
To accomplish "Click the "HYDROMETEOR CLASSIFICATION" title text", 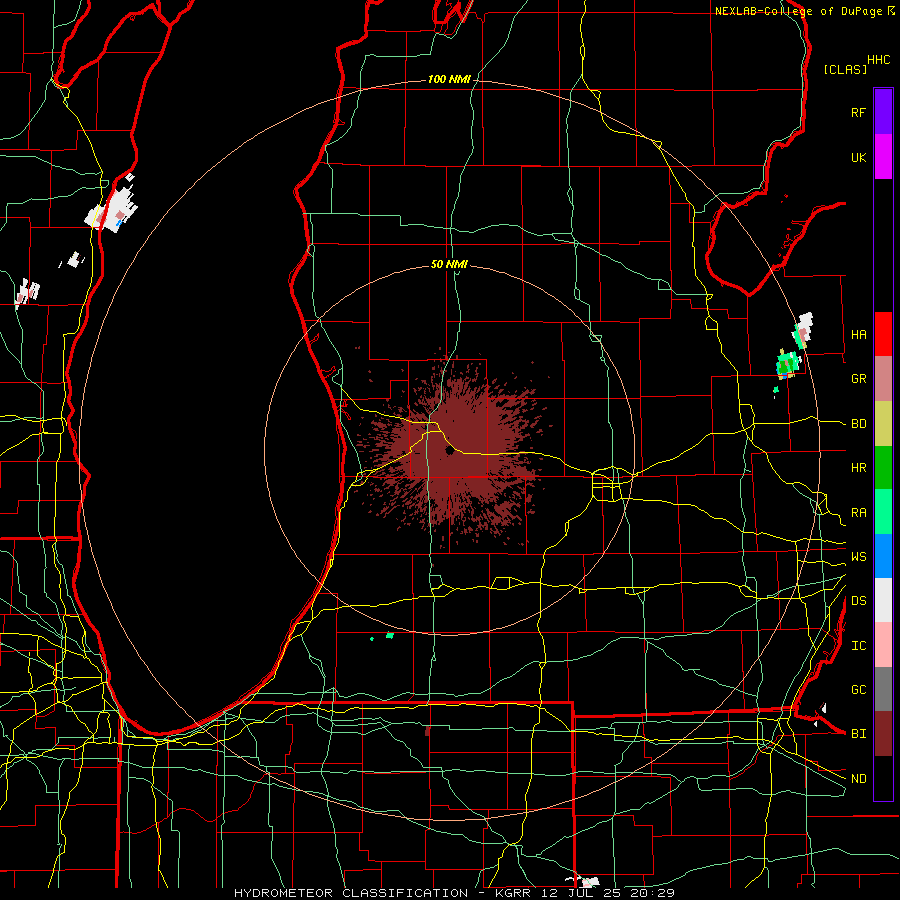I will pyautogui.click(x=351, y=893).
